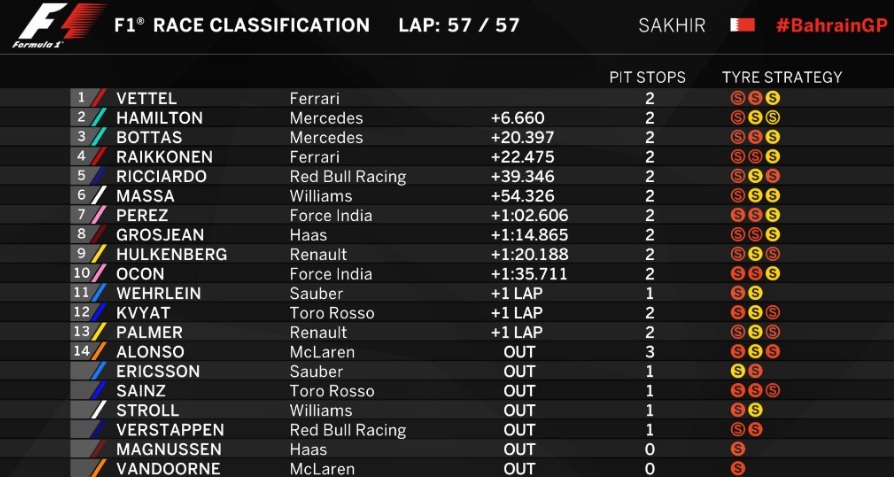The height and width of the screenshot is (477, 894).
Task: Select the SAKHIR location label
Action: click(x=672, y=25)
